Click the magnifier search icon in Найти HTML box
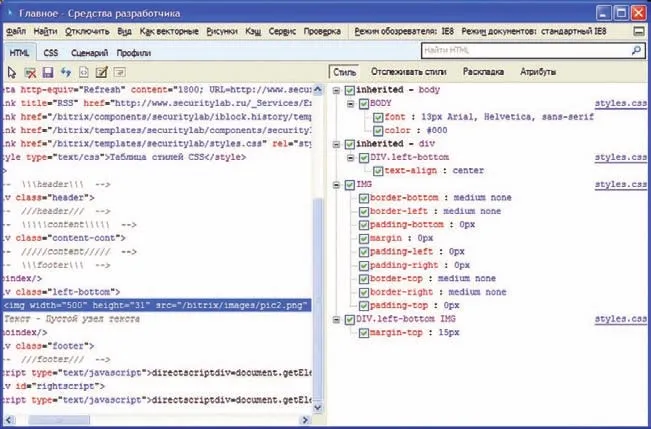The height and width of the screenshot is (429, 651). click(x=636, y=51)
